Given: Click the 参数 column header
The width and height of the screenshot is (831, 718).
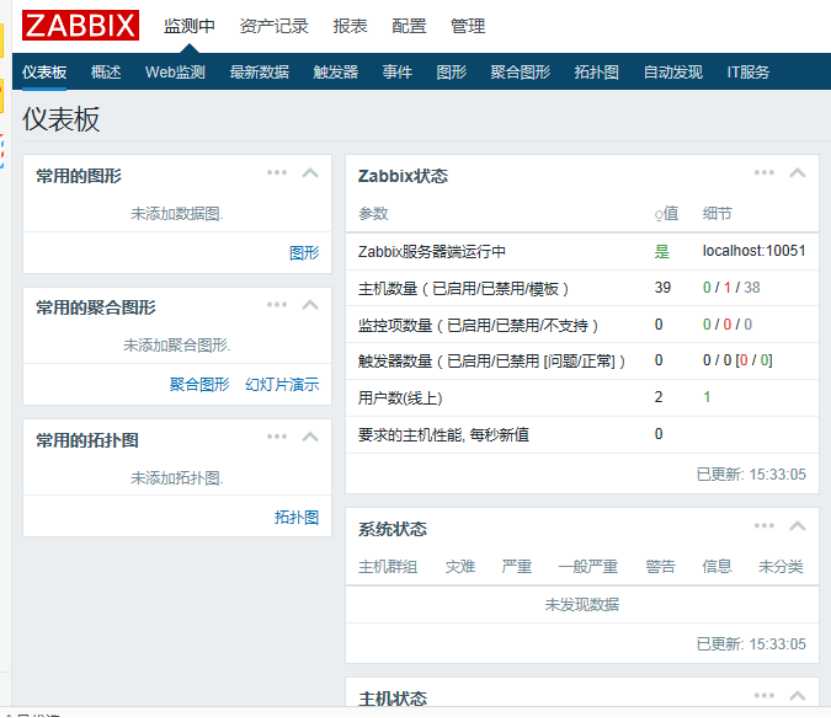Looking at the screenshot, I should point(373,214).
